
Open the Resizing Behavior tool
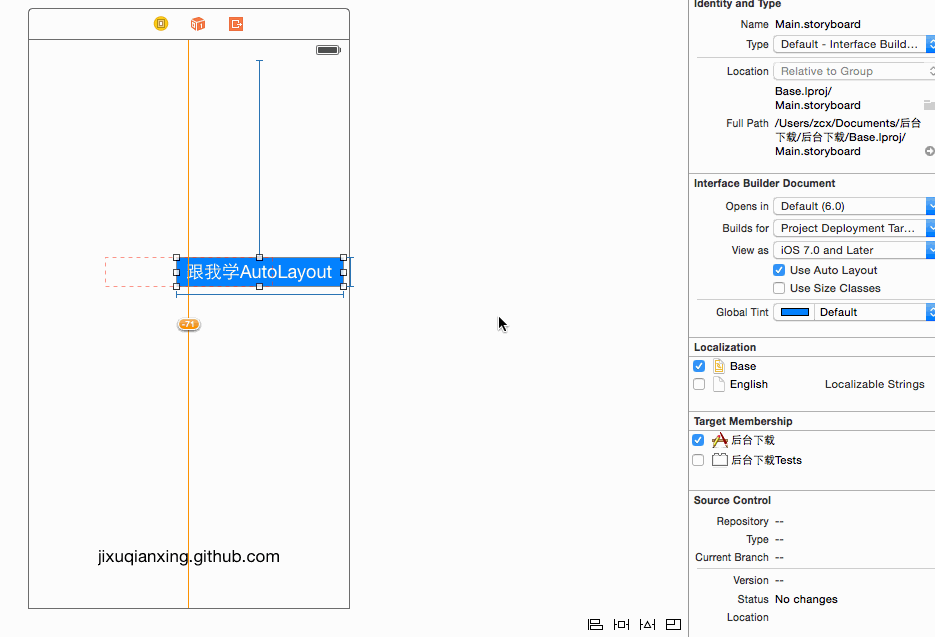pyautogui.click(x=673, y=625)
